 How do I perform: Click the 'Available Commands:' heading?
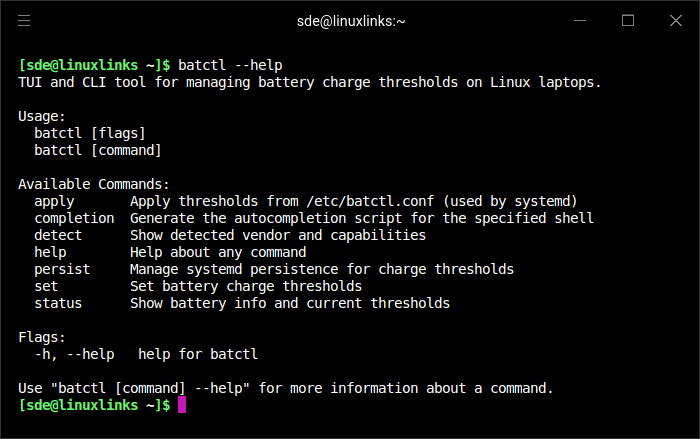94,184
